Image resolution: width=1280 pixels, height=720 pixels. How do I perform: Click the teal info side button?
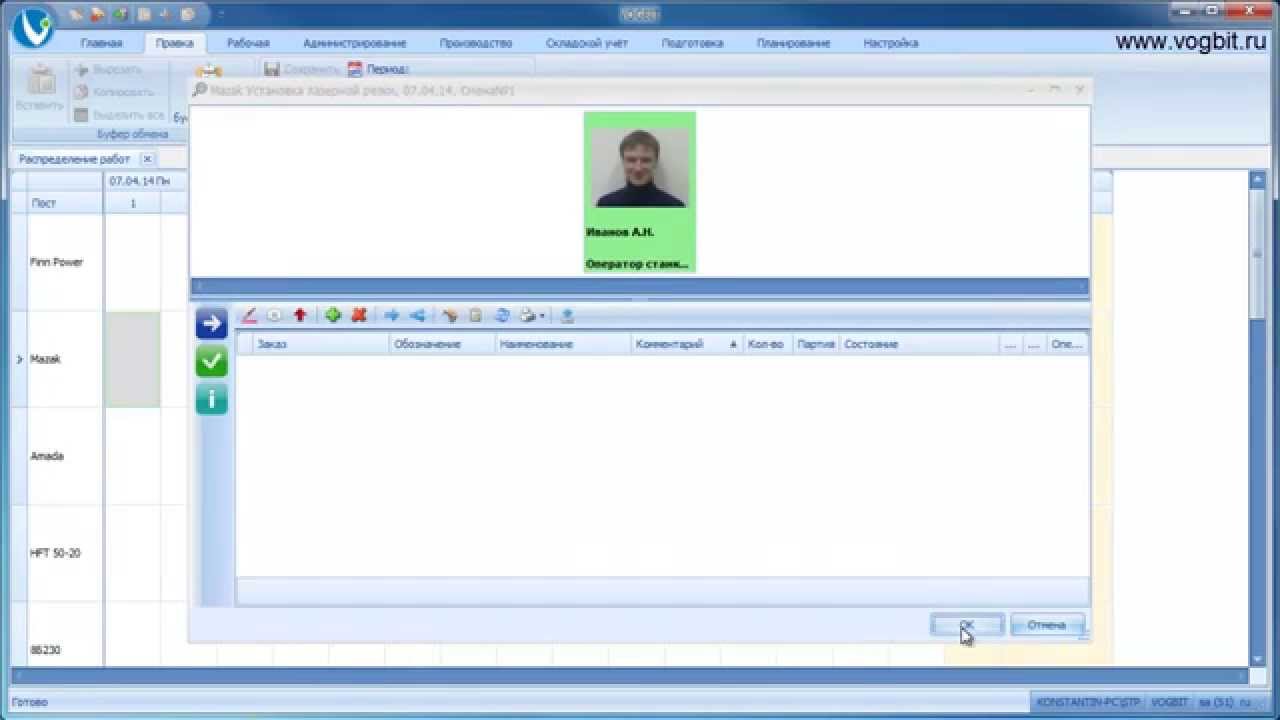[212, 400]
